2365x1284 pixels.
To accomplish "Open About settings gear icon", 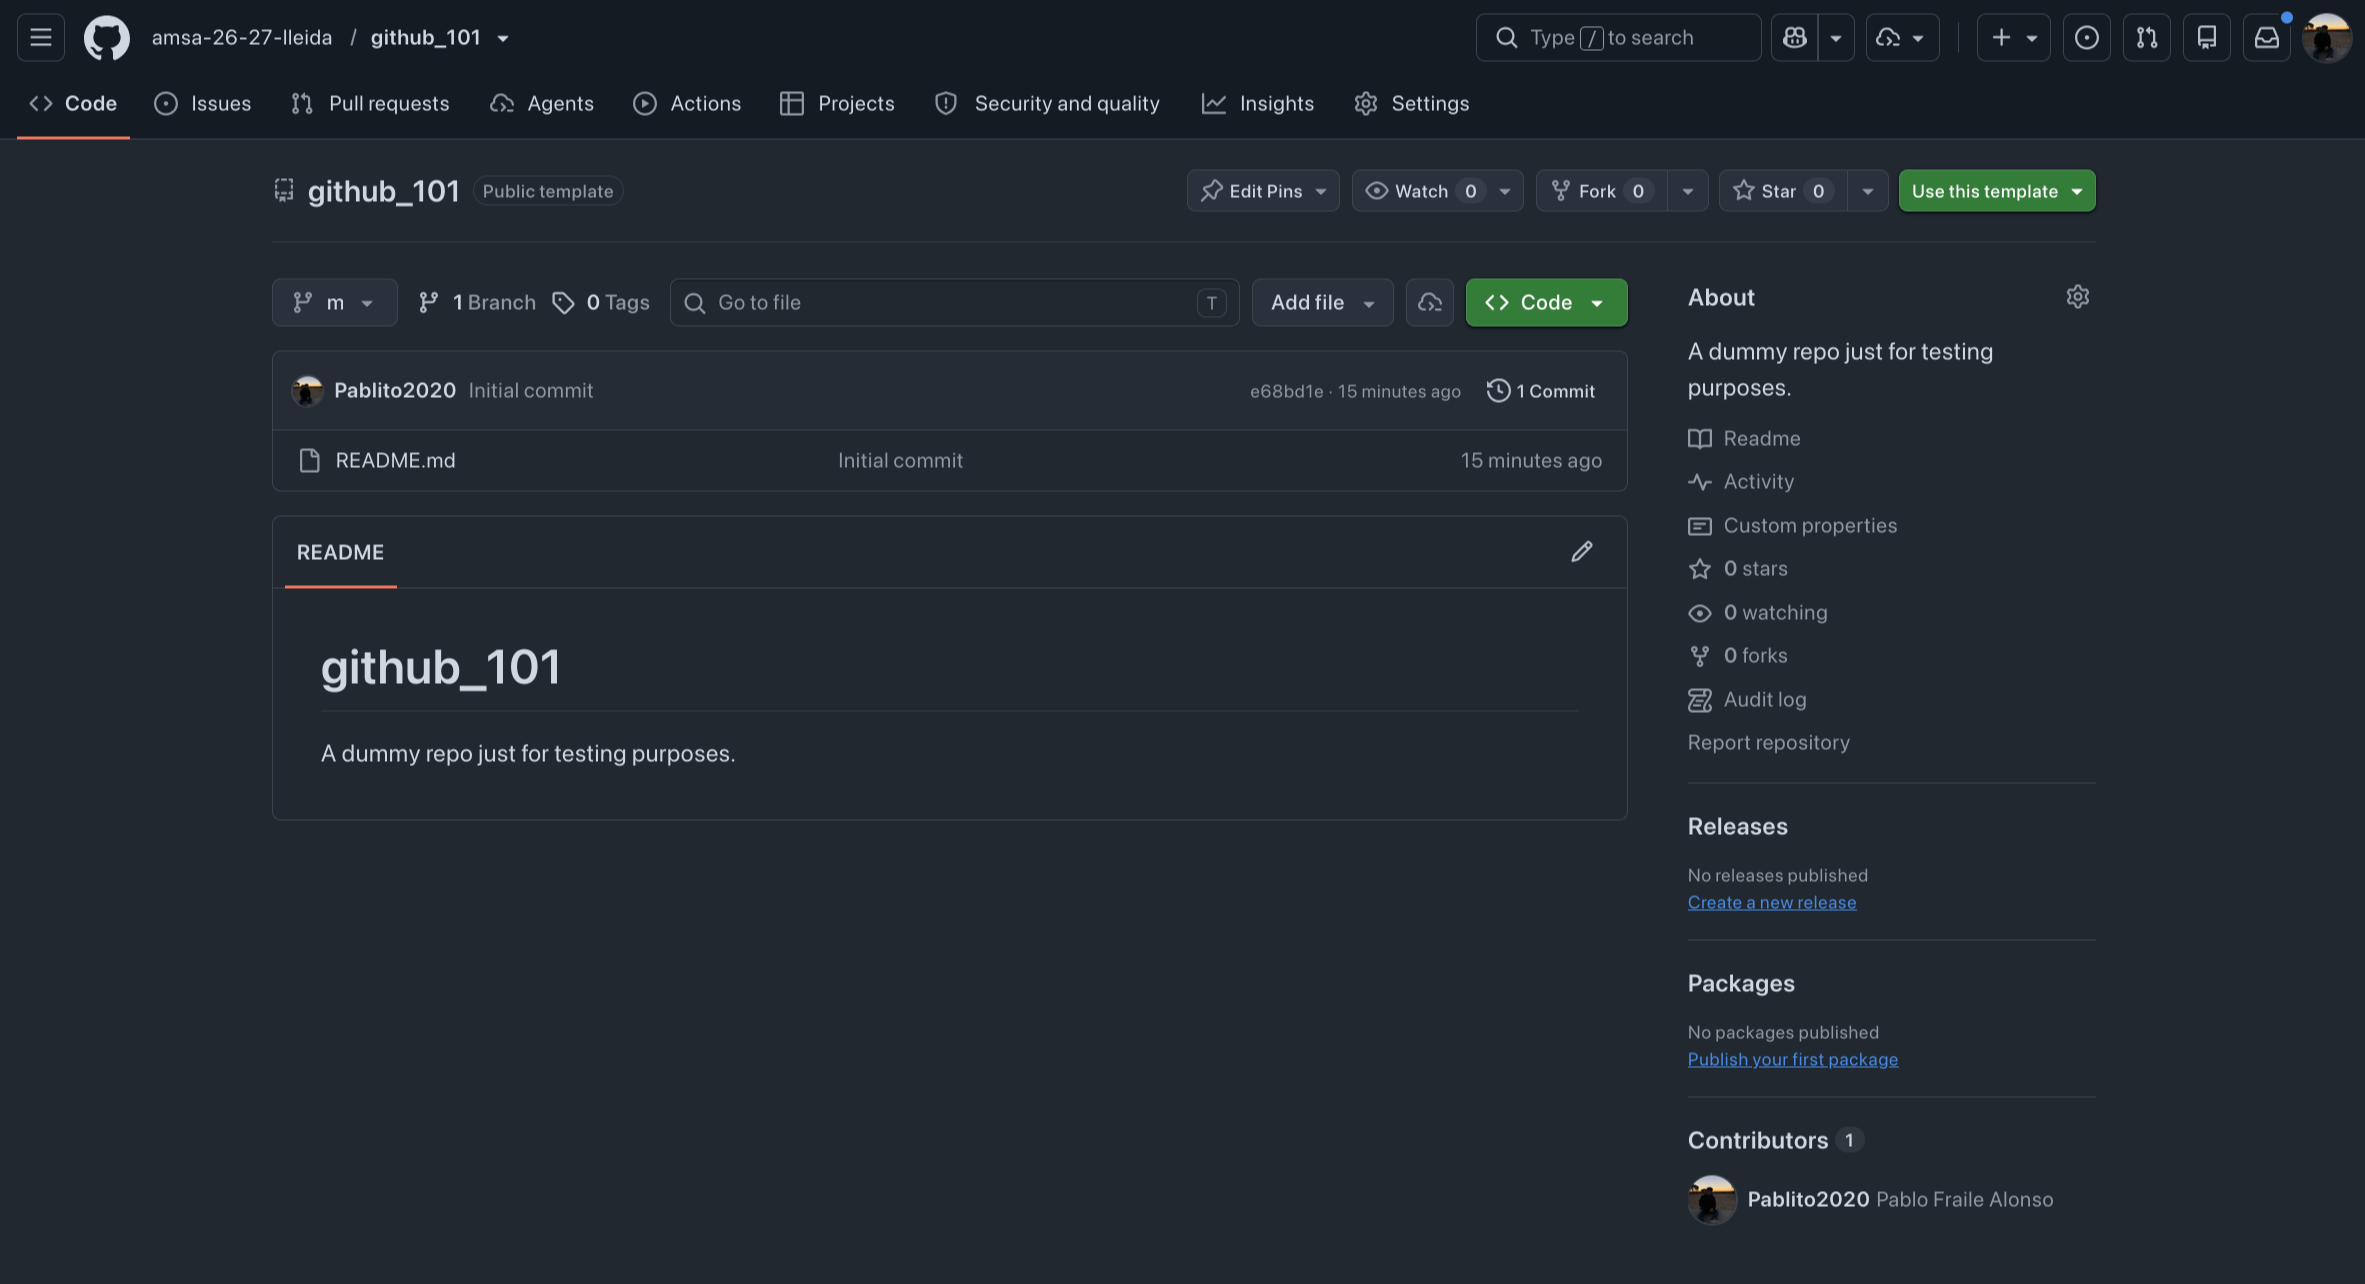I will click(x=2078, y=297).
